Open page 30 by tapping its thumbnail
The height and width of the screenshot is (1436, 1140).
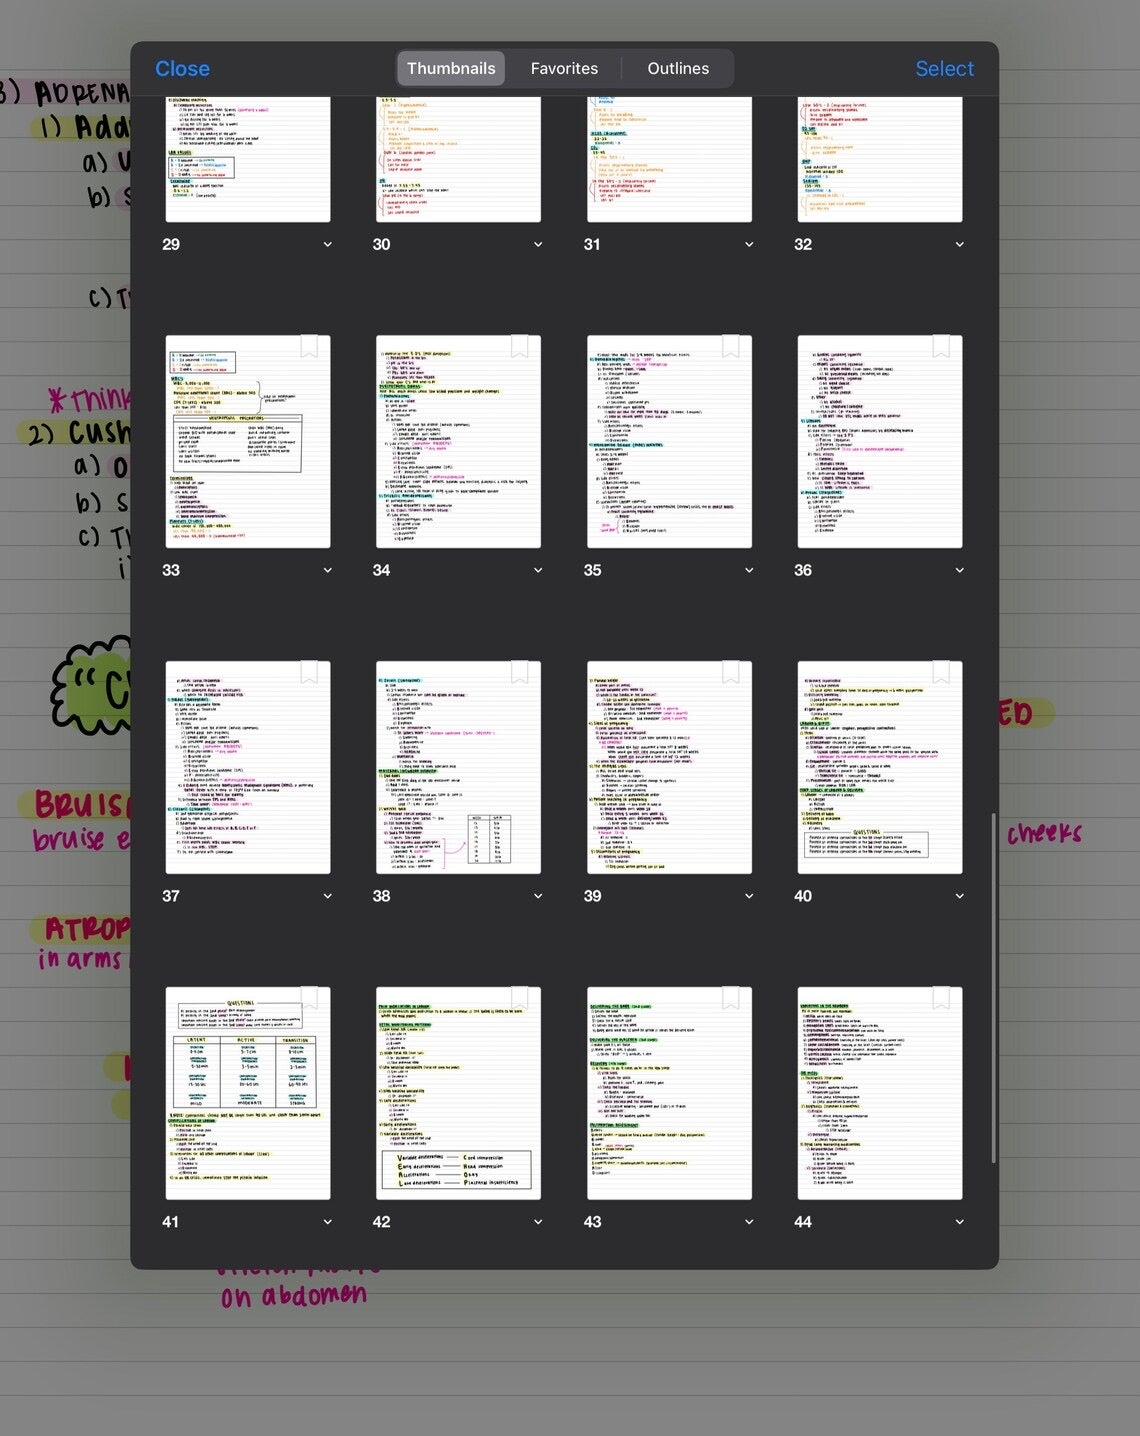(x=458, y=155)
